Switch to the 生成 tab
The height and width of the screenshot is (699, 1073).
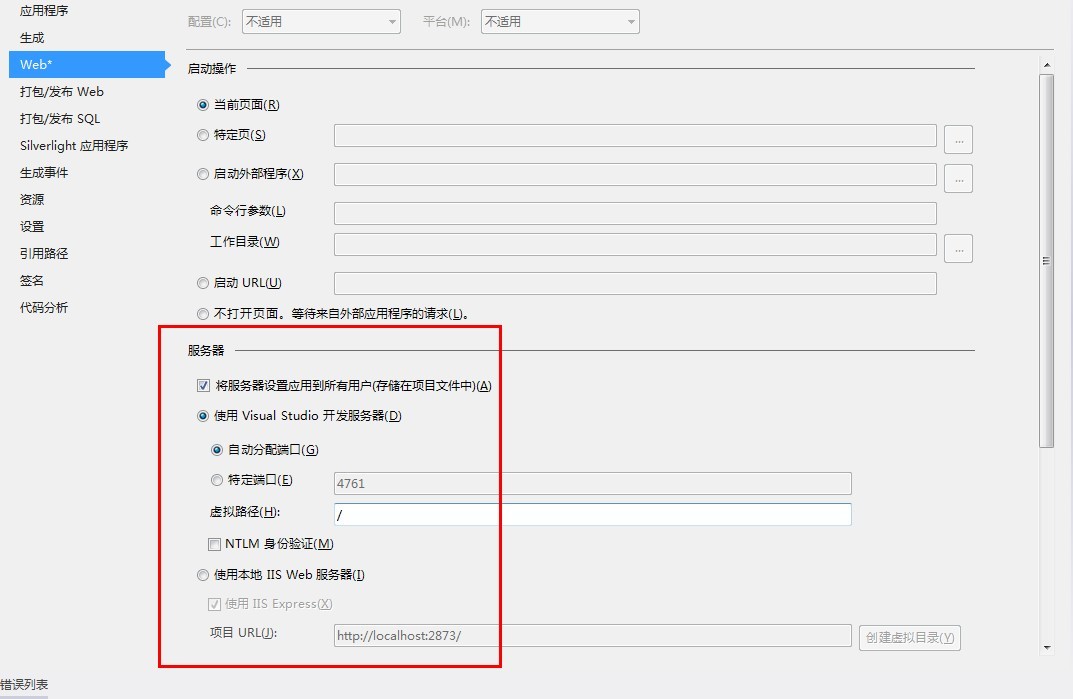pos(31,38)
